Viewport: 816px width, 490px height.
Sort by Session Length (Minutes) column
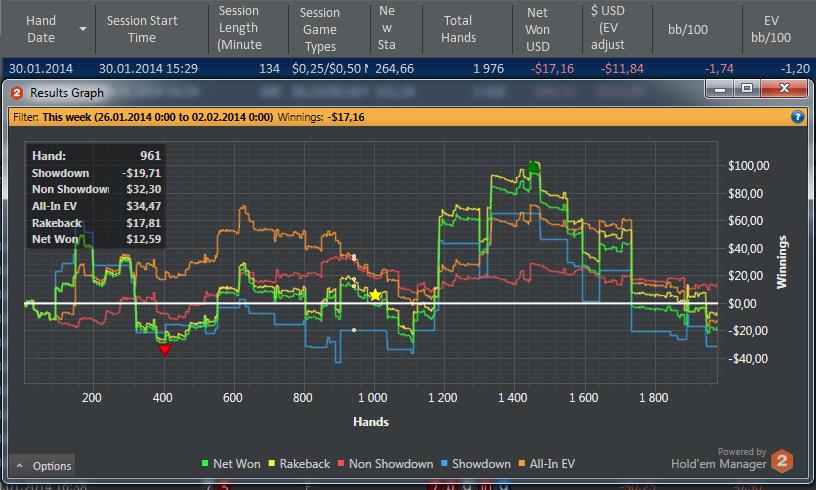click(x=239, y=28)
